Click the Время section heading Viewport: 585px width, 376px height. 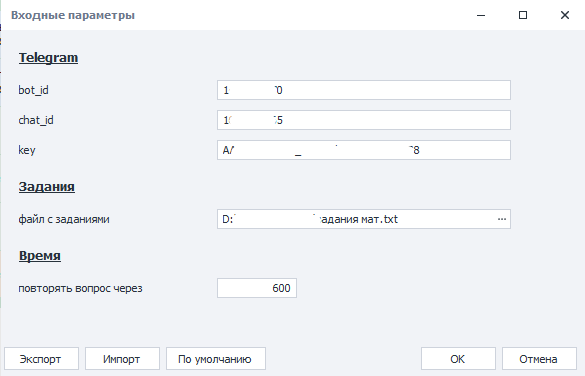tap(40, 256)
